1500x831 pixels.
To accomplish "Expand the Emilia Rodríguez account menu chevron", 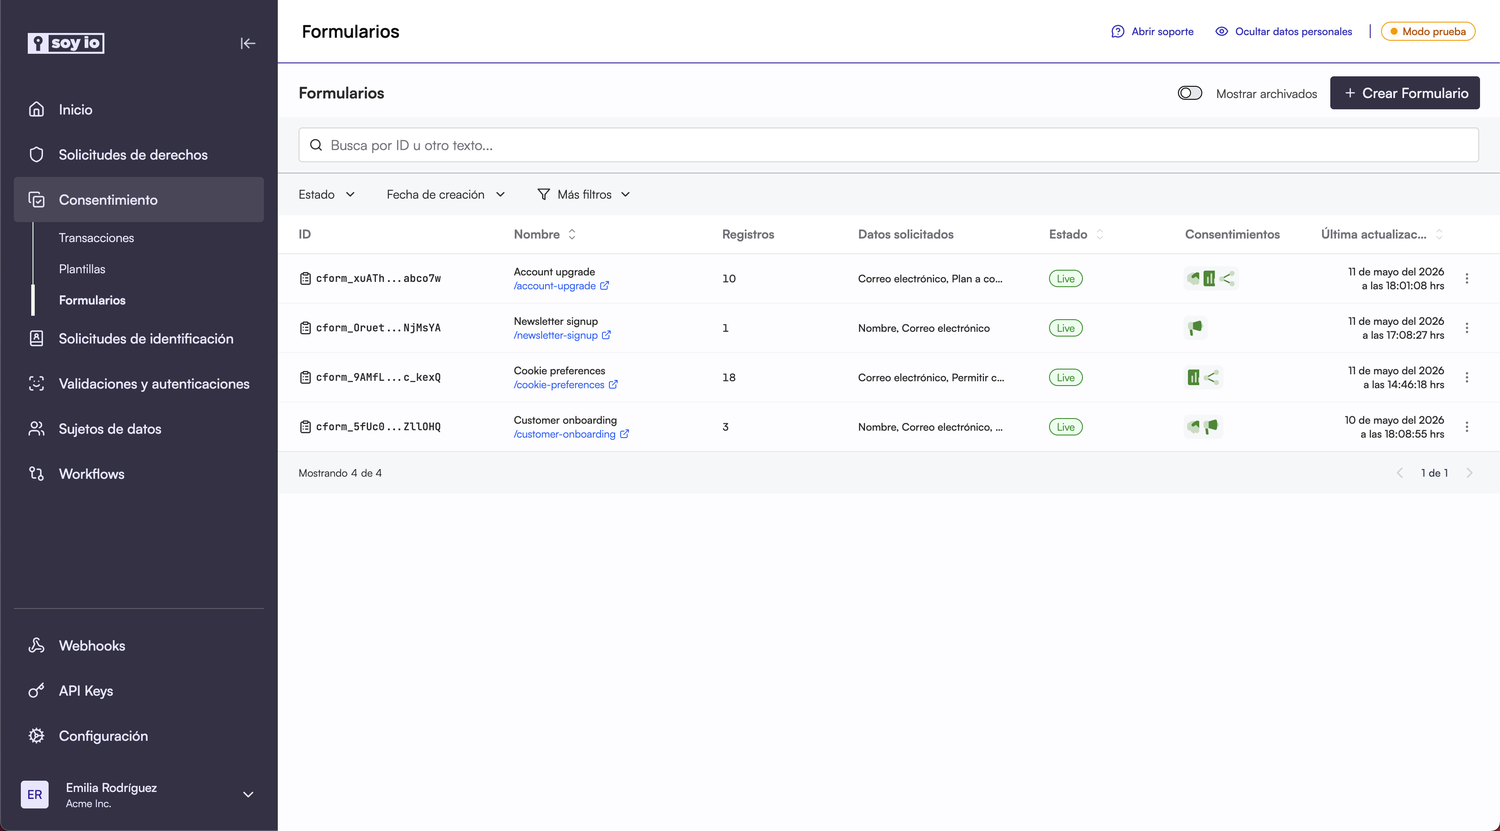I will (x=248, y=794).
